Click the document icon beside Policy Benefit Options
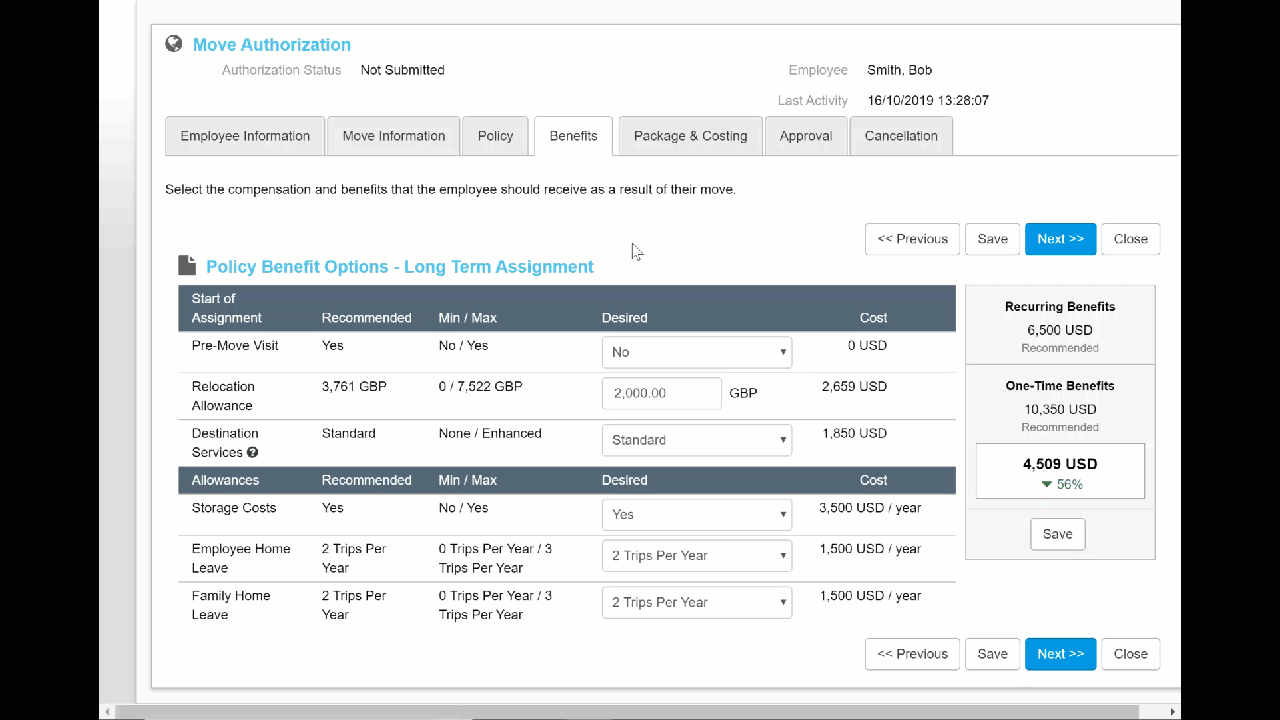Viewport: 1280px width, 720px height. pos(187,266)
